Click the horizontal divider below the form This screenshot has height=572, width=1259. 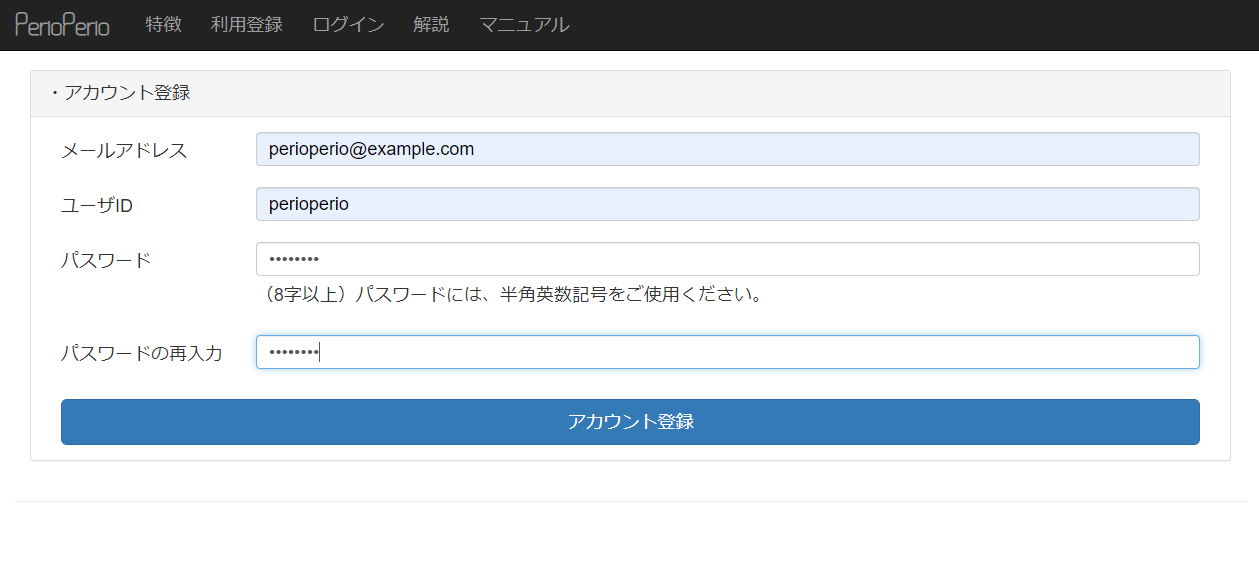630,501
